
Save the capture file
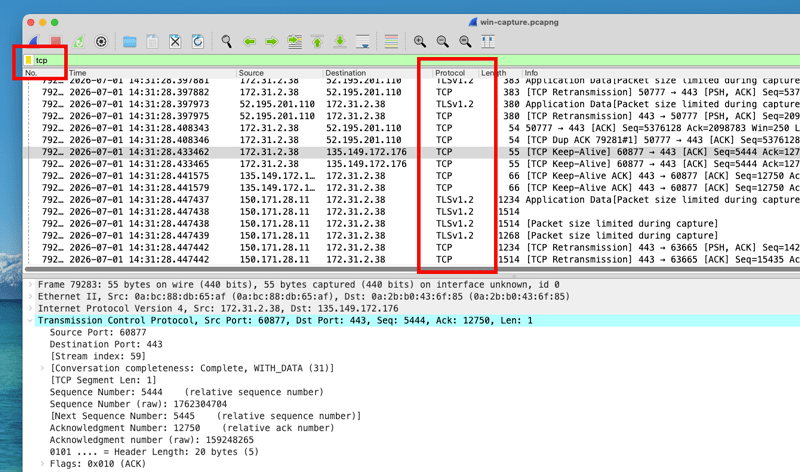click(x=152, y=42)
